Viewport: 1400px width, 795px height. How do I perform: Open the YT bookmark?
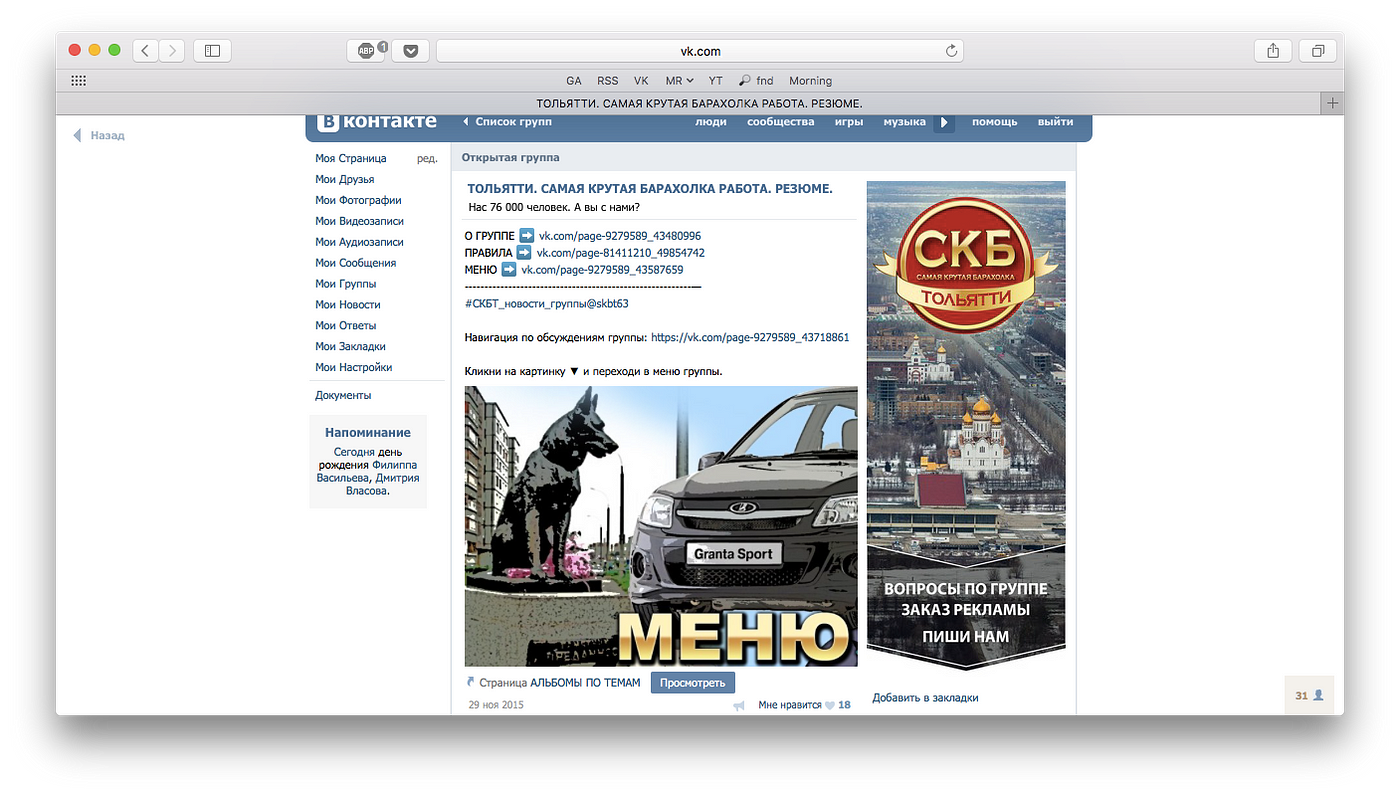pyautogui.click(x=716, y=81)
